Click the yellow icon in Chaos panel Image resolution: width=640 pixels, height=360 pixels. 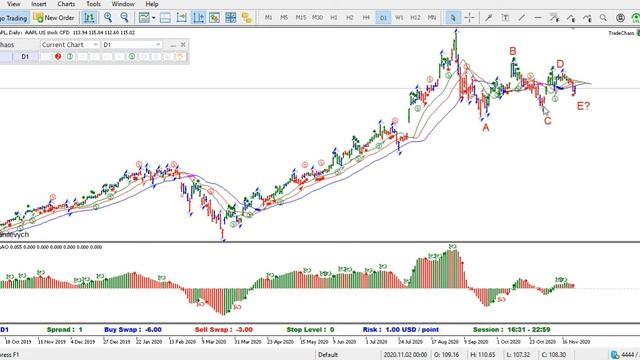[x=181, y=56]
